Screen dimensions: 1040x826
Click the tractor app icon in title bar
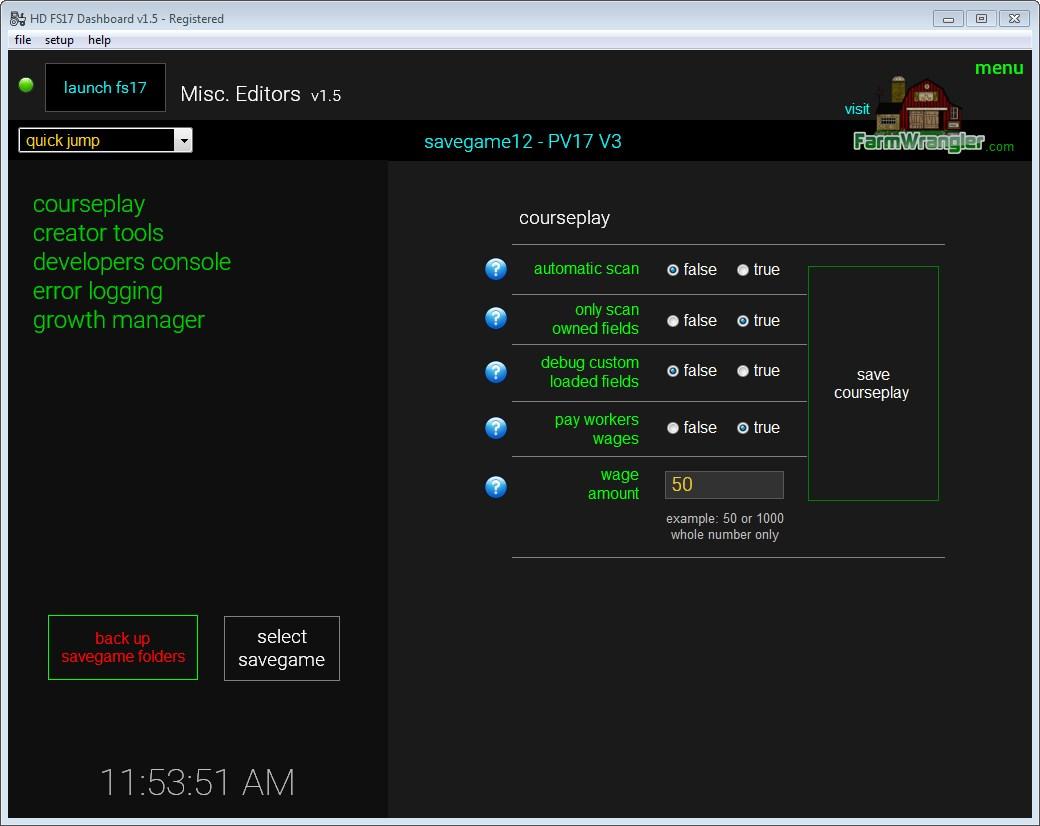click(x=17, y=18)
